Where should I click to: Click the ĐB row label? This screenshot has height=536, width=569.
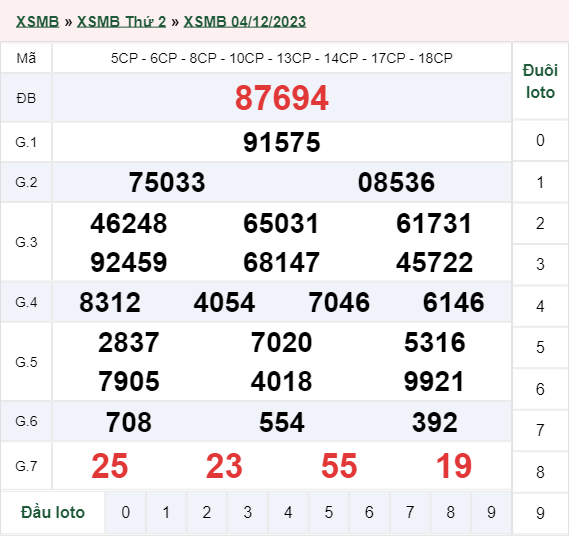click(26, 98)
